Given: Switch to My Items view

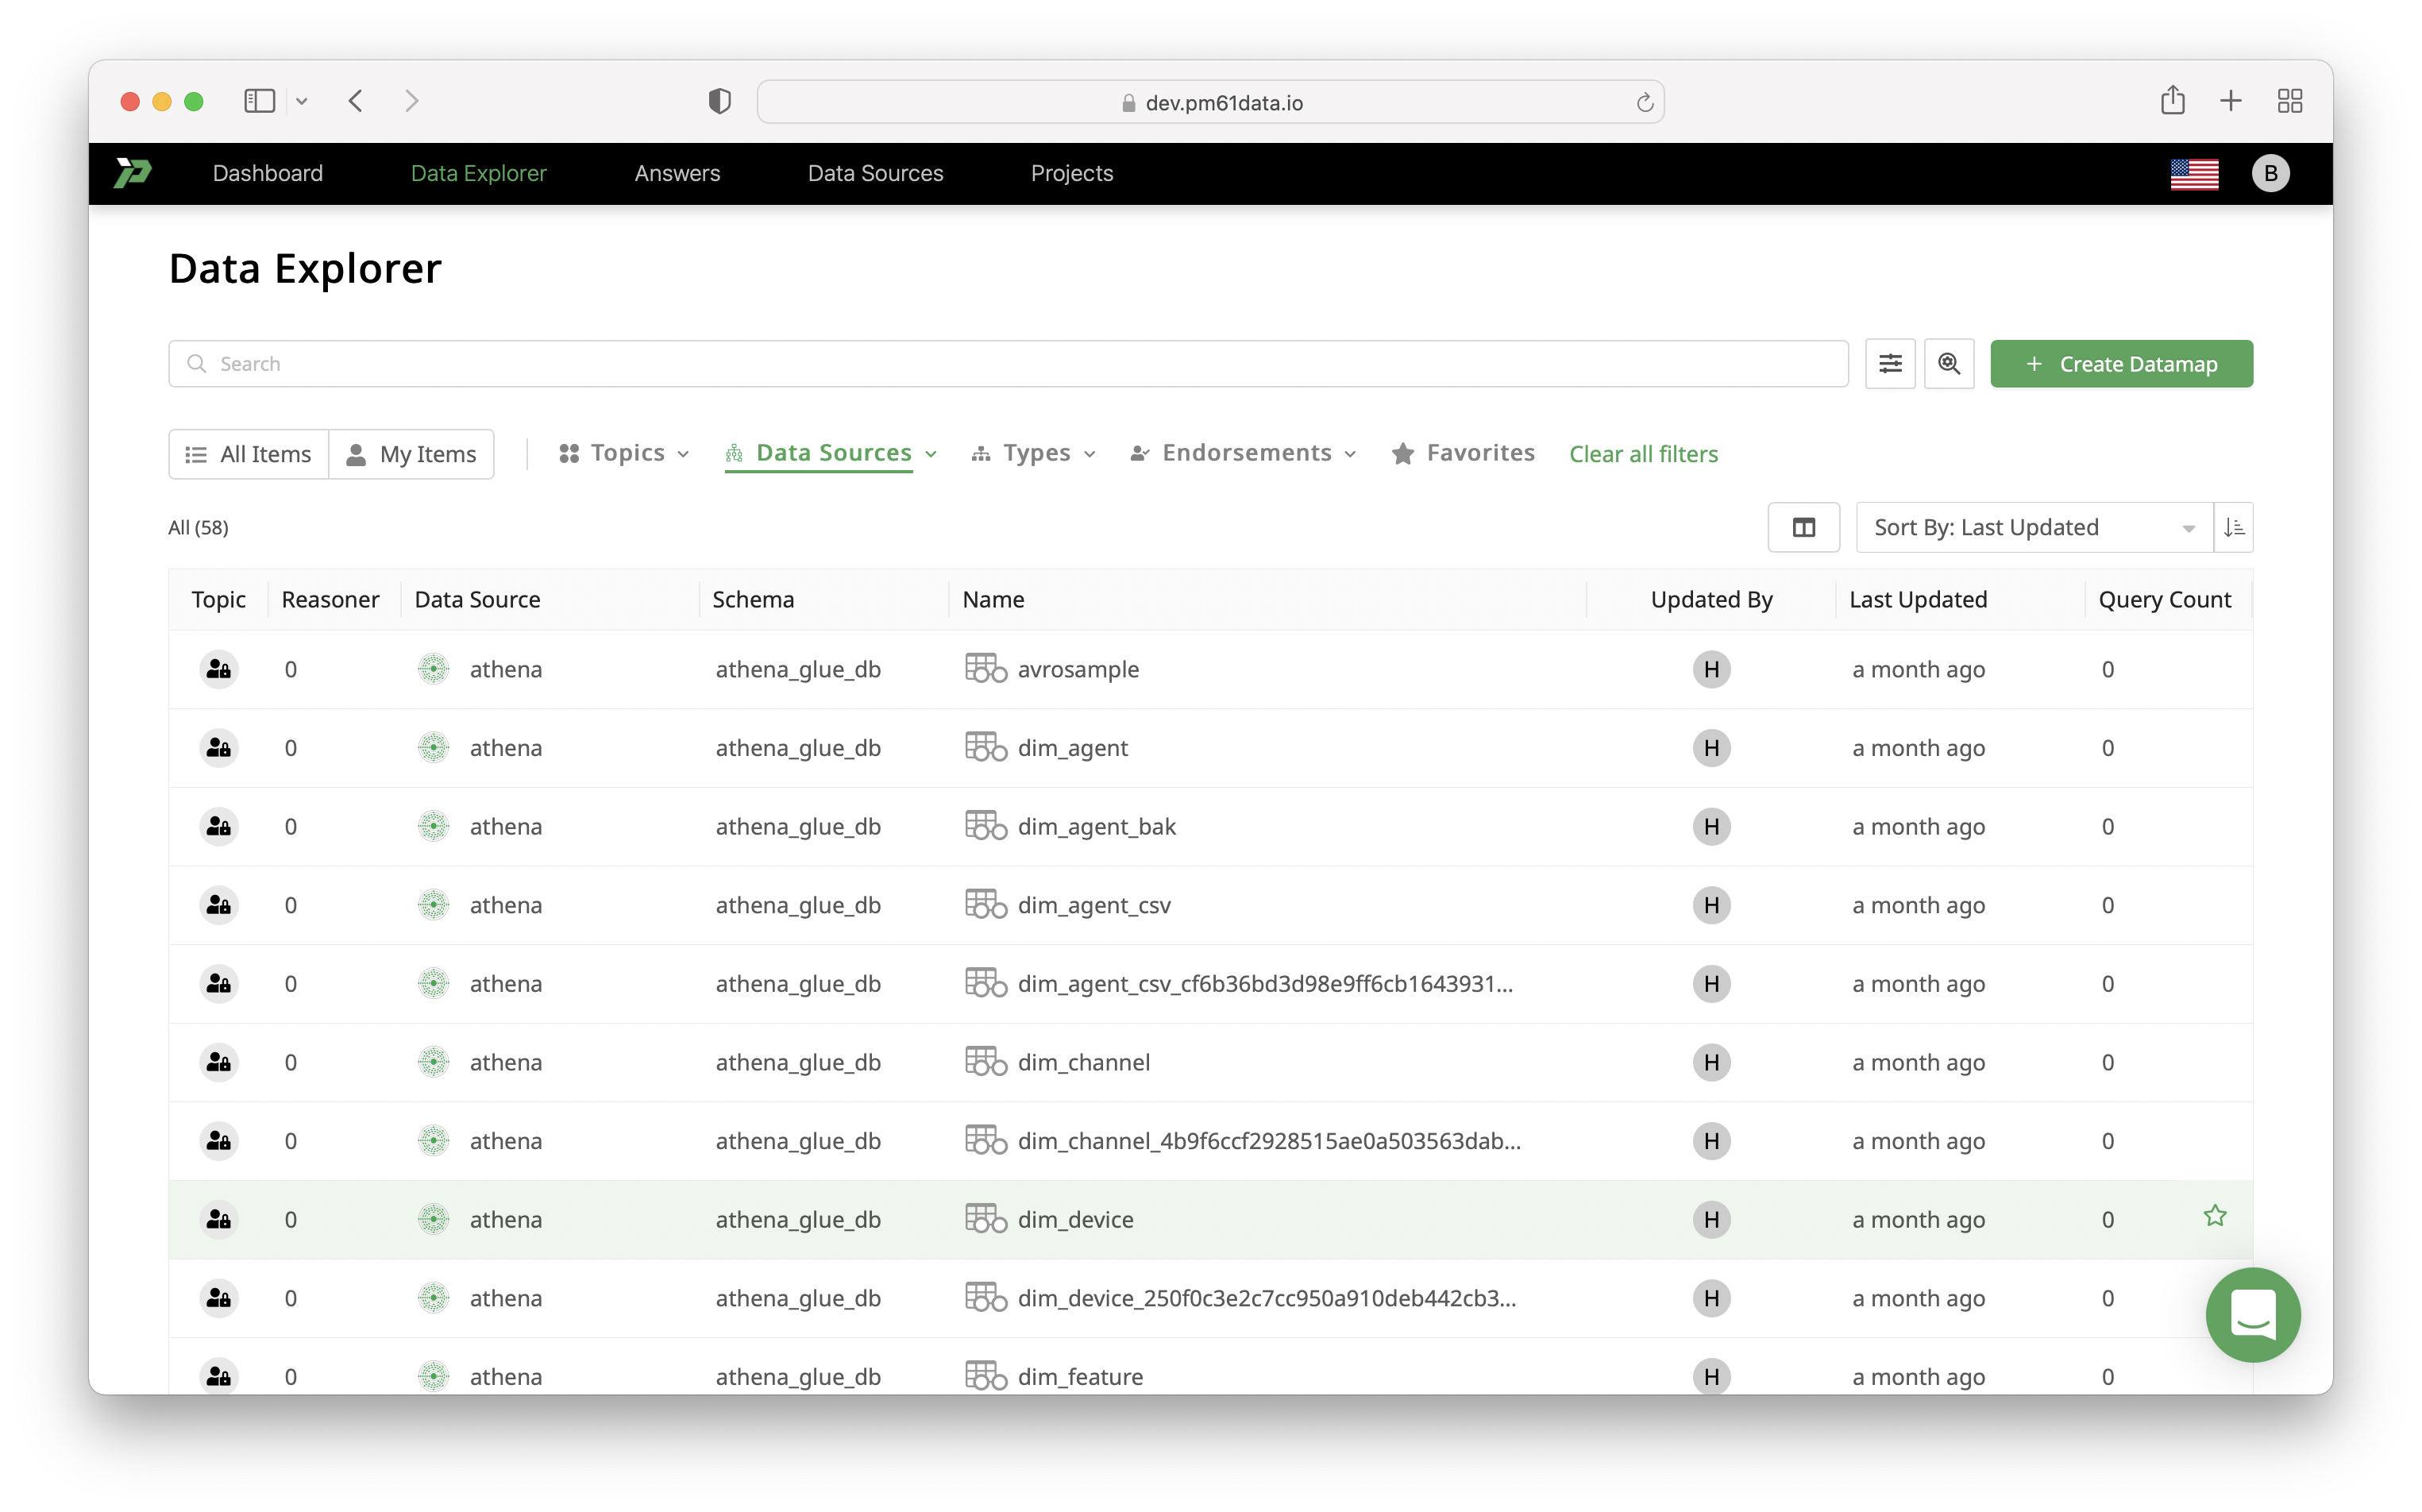Looking at the screenshot, I should [x=411, y=454].
